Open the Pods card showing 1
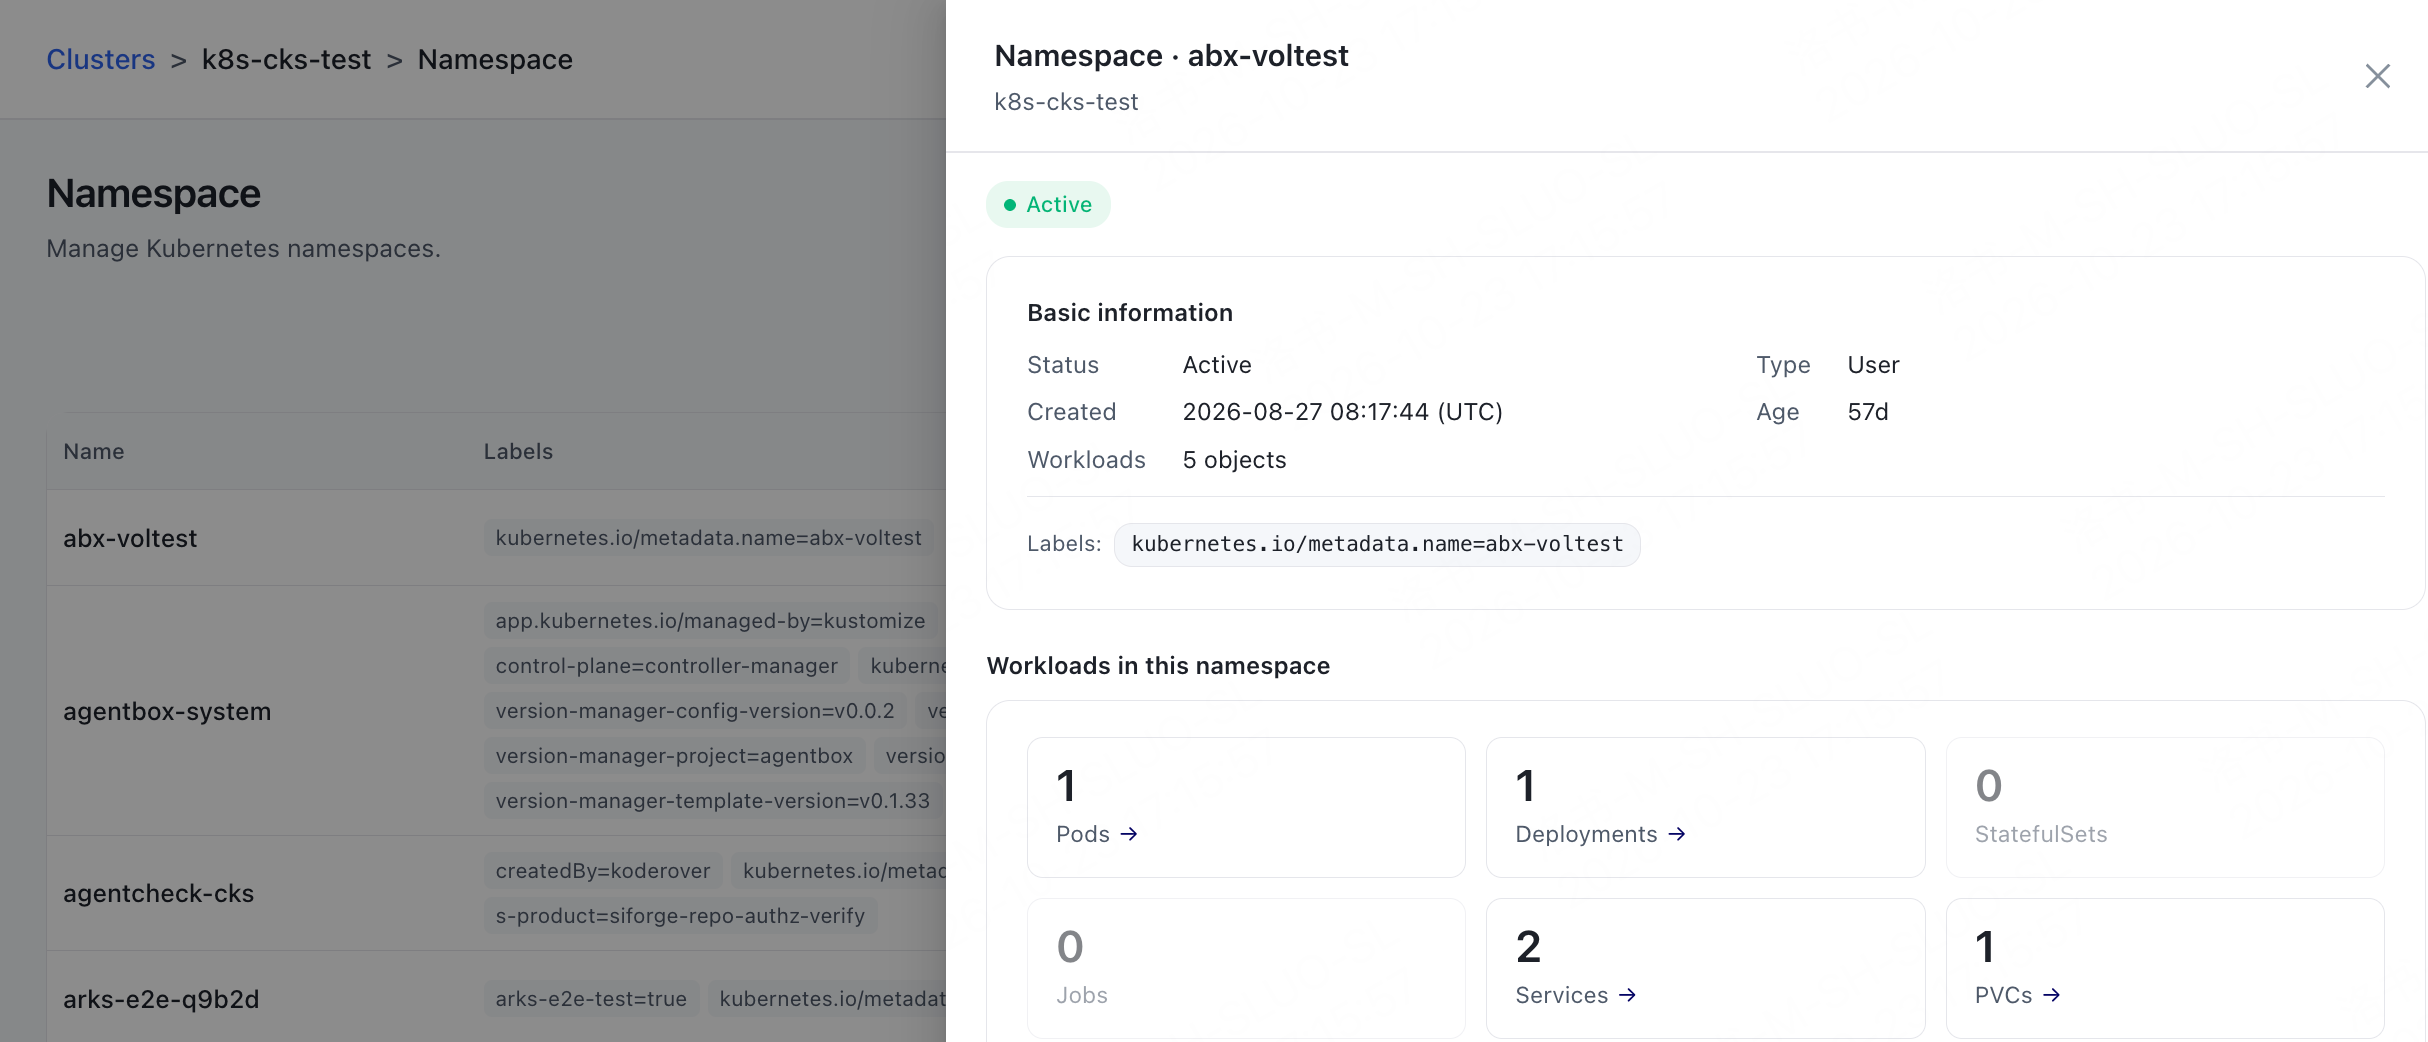 coord(1246,807)
